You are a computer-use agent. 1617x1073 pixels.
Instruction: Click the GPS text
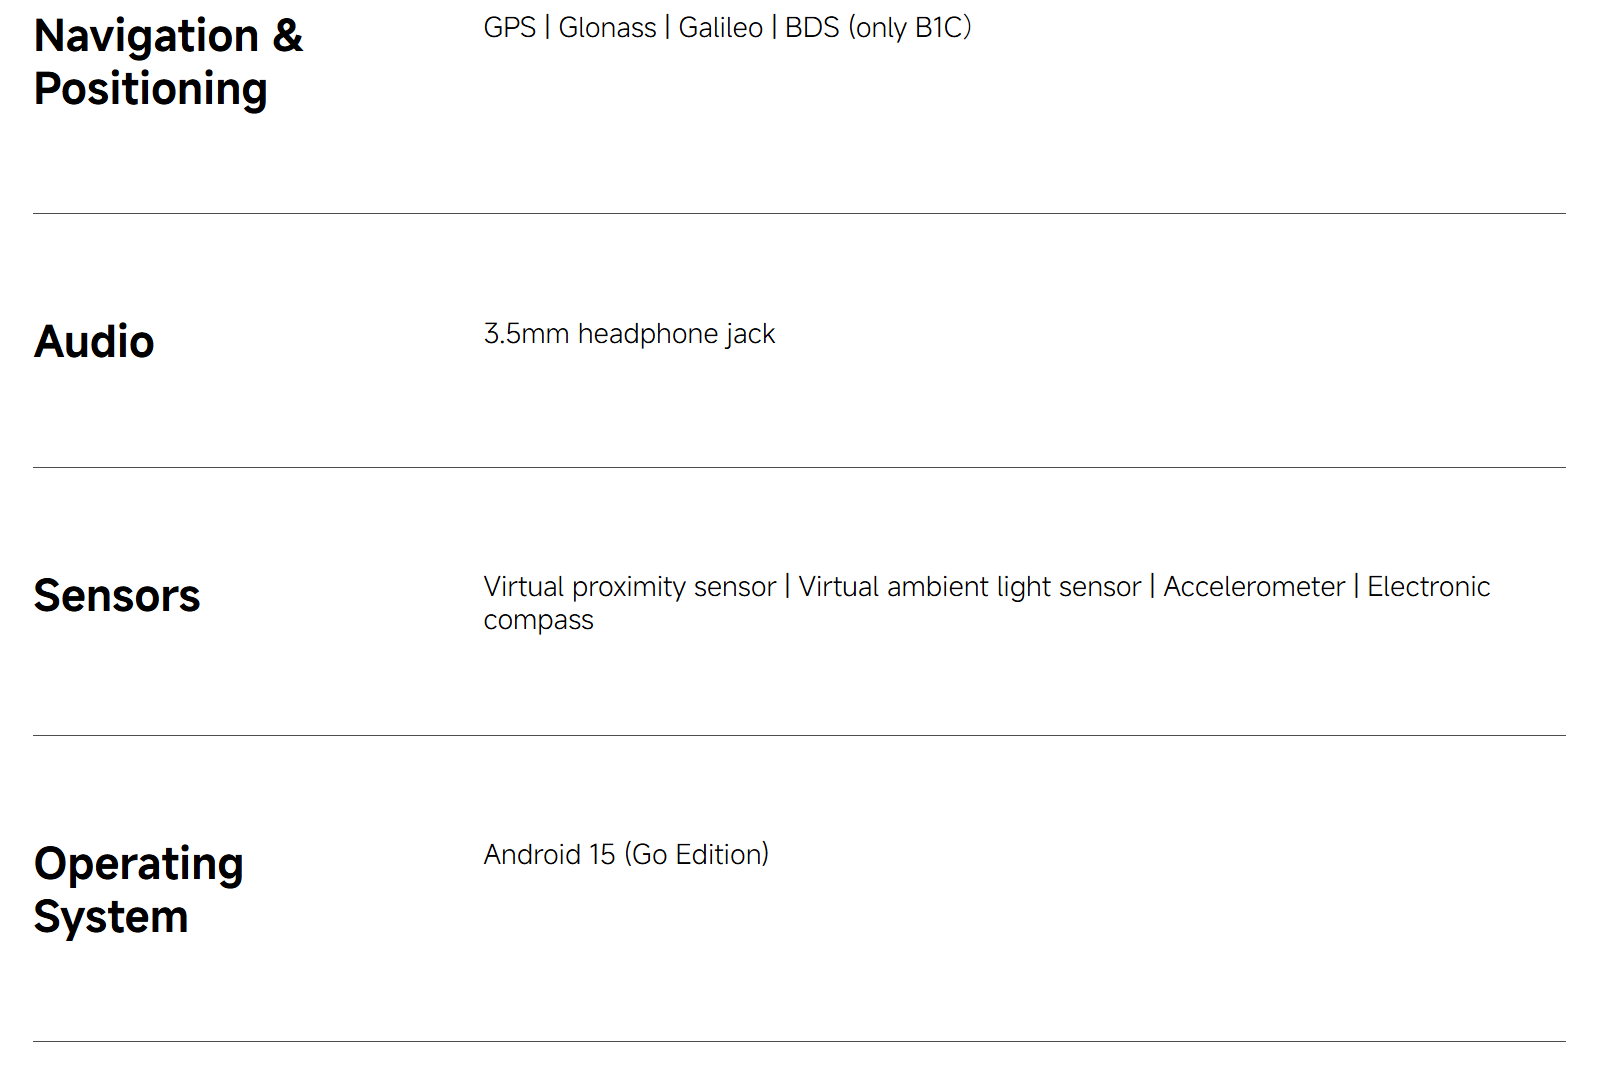click(x=509, y=28)
